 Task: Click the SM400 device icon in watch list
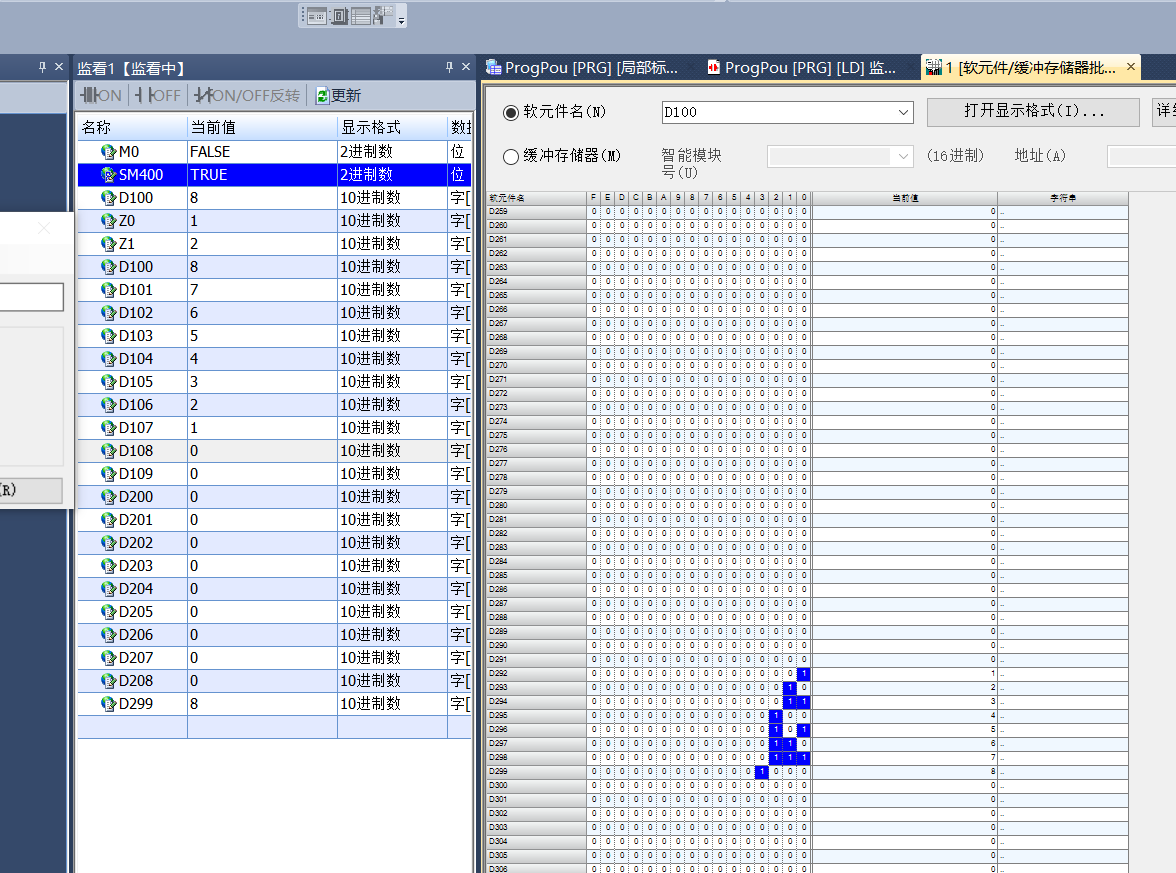[108, 175]
